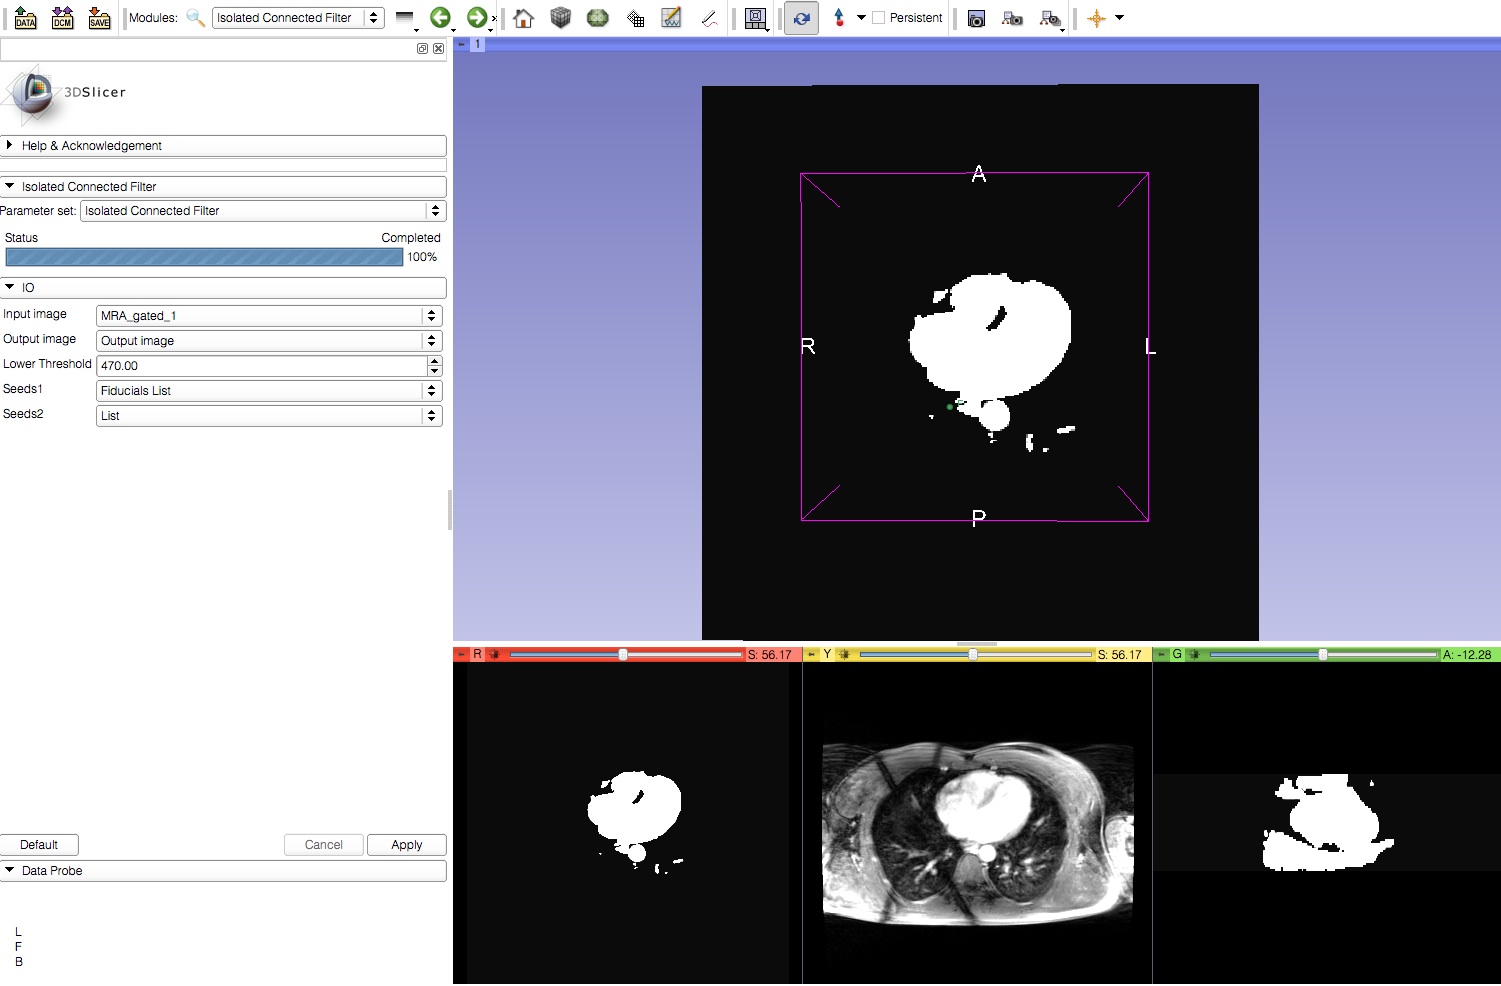This screenshot has height=986, width=1501.
Task: Click the Home module icon
Action: click(523, 17)
